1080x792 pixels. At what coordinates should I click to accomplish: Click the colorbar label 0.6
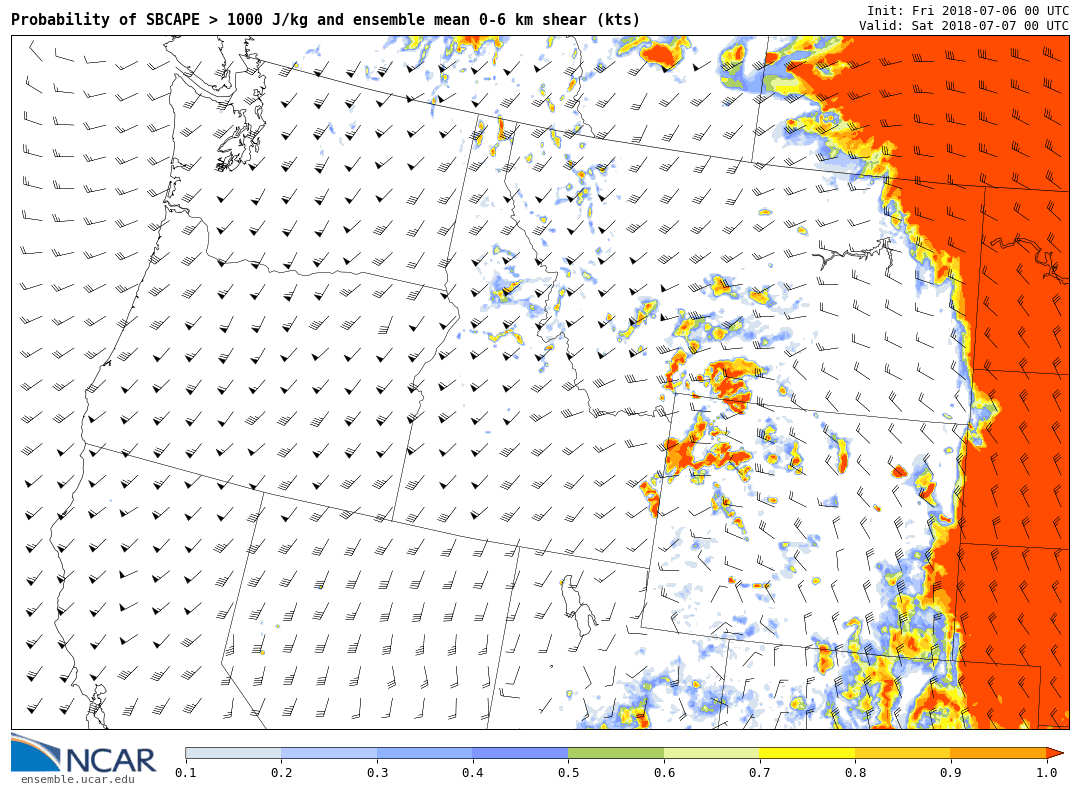pyautogui.click(x=664, y=773)
